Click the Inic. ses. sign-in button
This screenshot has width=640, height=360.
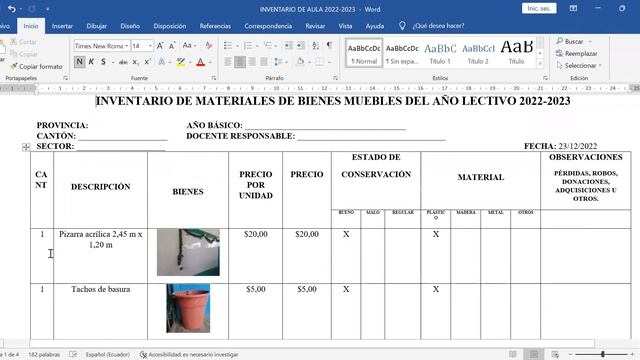[539, 9]
